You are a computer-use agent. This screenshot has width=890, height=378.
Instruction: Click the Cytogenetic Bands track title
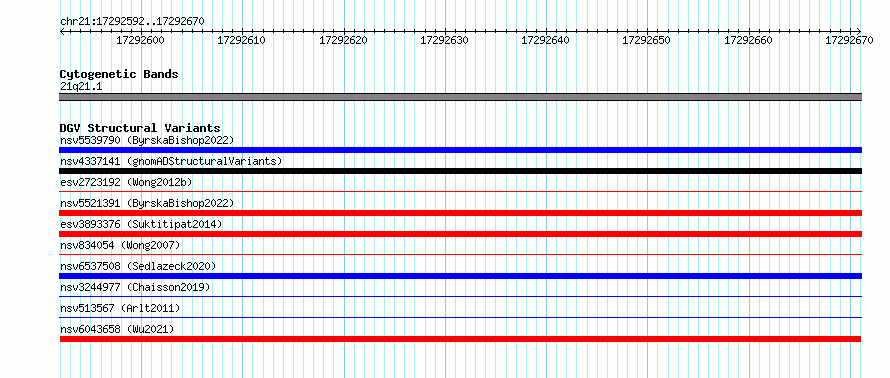coord(119,74)
